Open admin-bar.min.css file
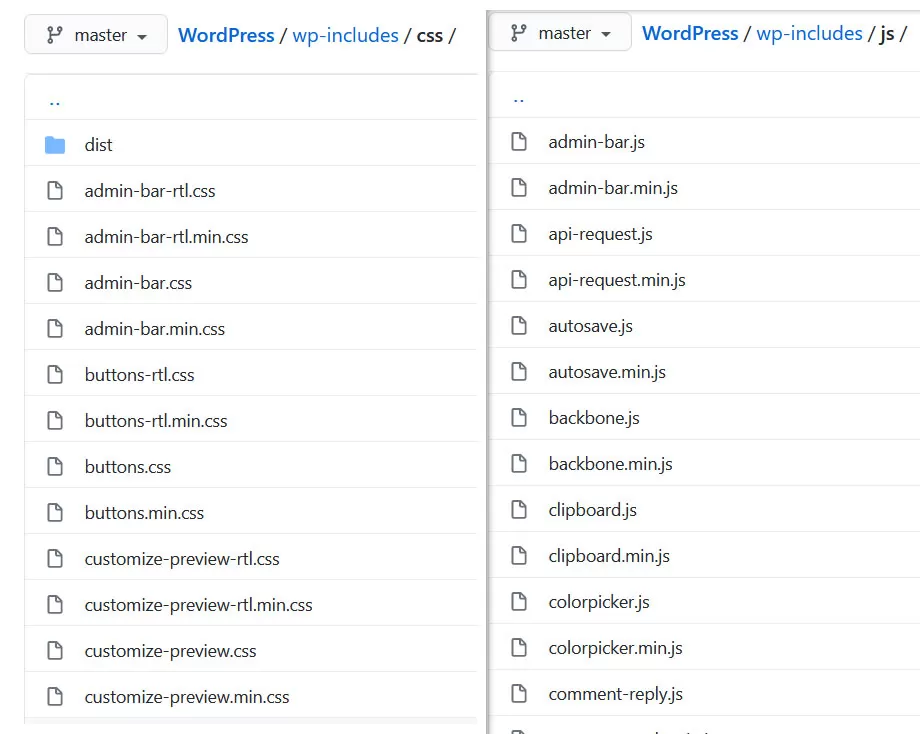 [x=155, y=329]
